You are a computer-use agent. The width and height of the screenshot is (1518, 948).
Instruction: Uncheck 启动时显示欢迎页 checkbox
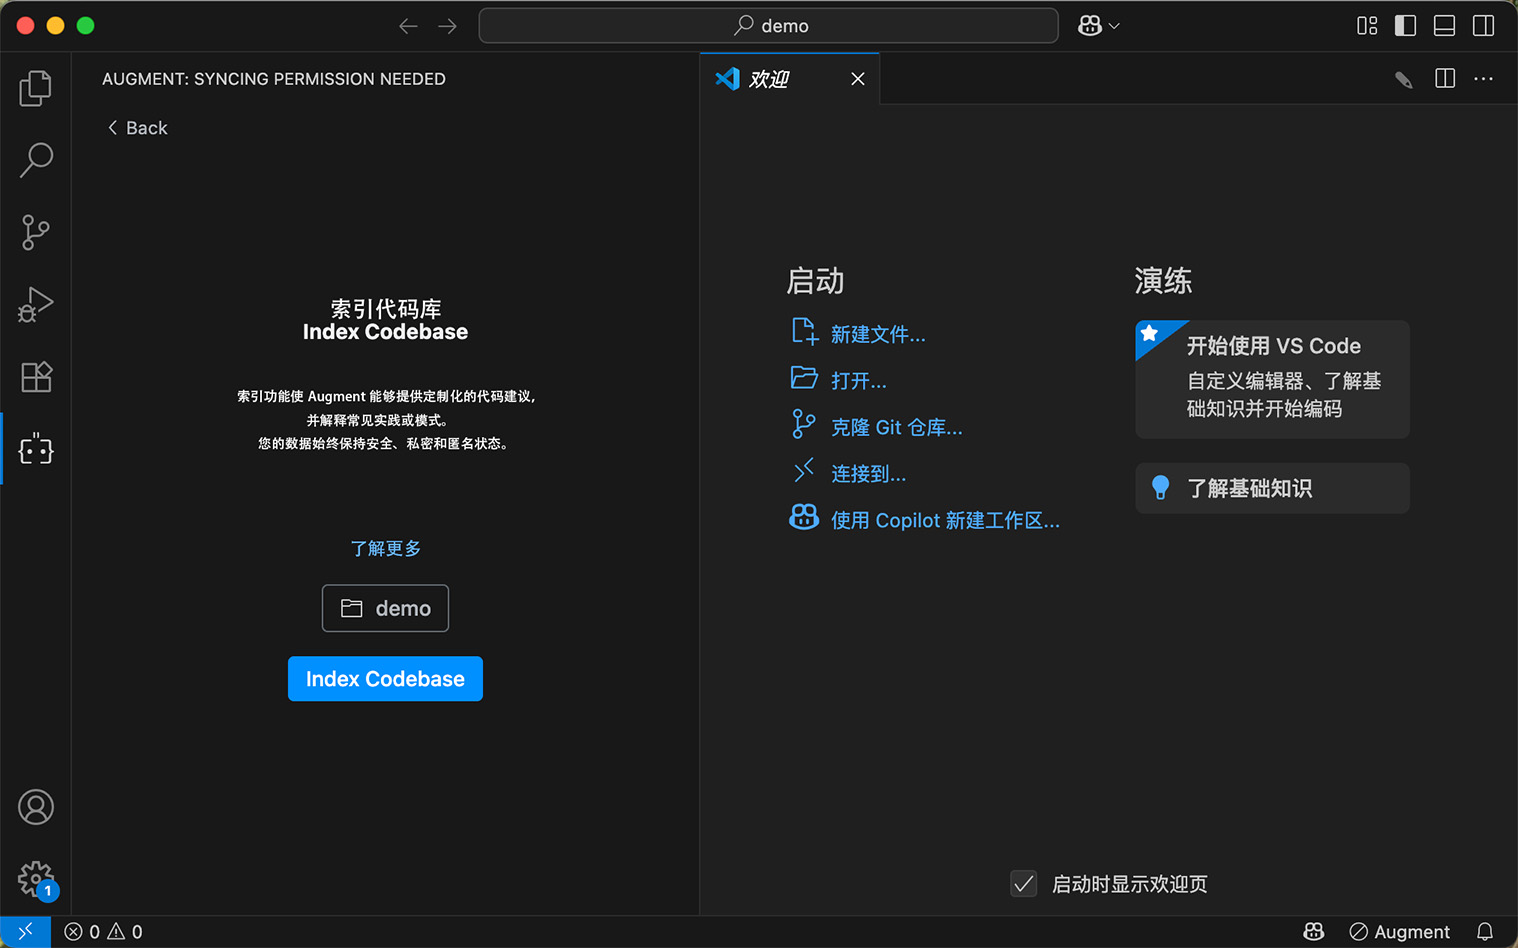(1023, 884)
